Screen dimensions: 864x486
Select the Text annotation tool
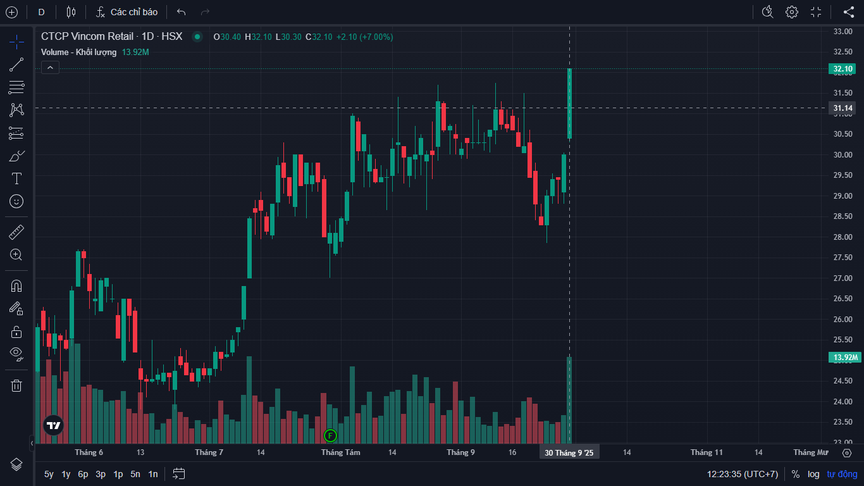[17, 179]
